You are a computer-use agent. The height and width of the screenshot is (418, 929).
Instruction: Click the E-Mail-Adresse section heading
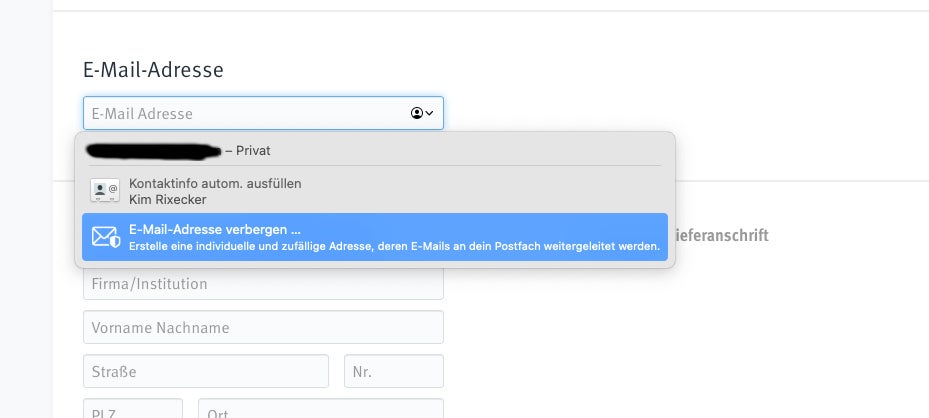pos(153,70)
